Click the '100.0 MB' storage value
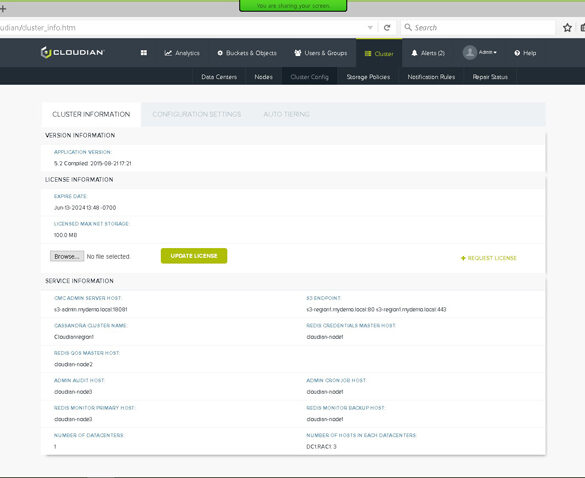Viewport: 585px width, 478px height. [65, 235]
